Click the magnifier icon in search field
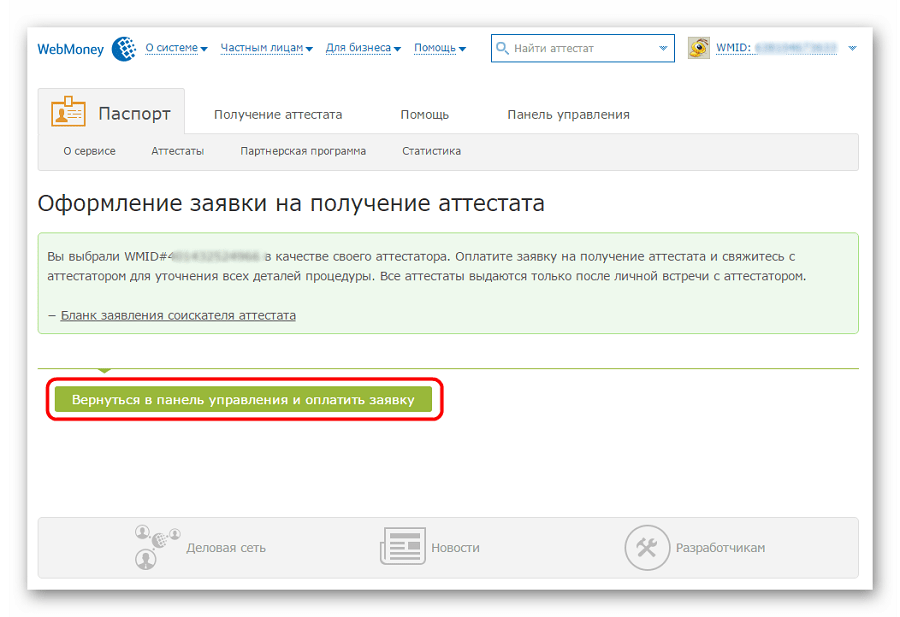 [502, 48]
